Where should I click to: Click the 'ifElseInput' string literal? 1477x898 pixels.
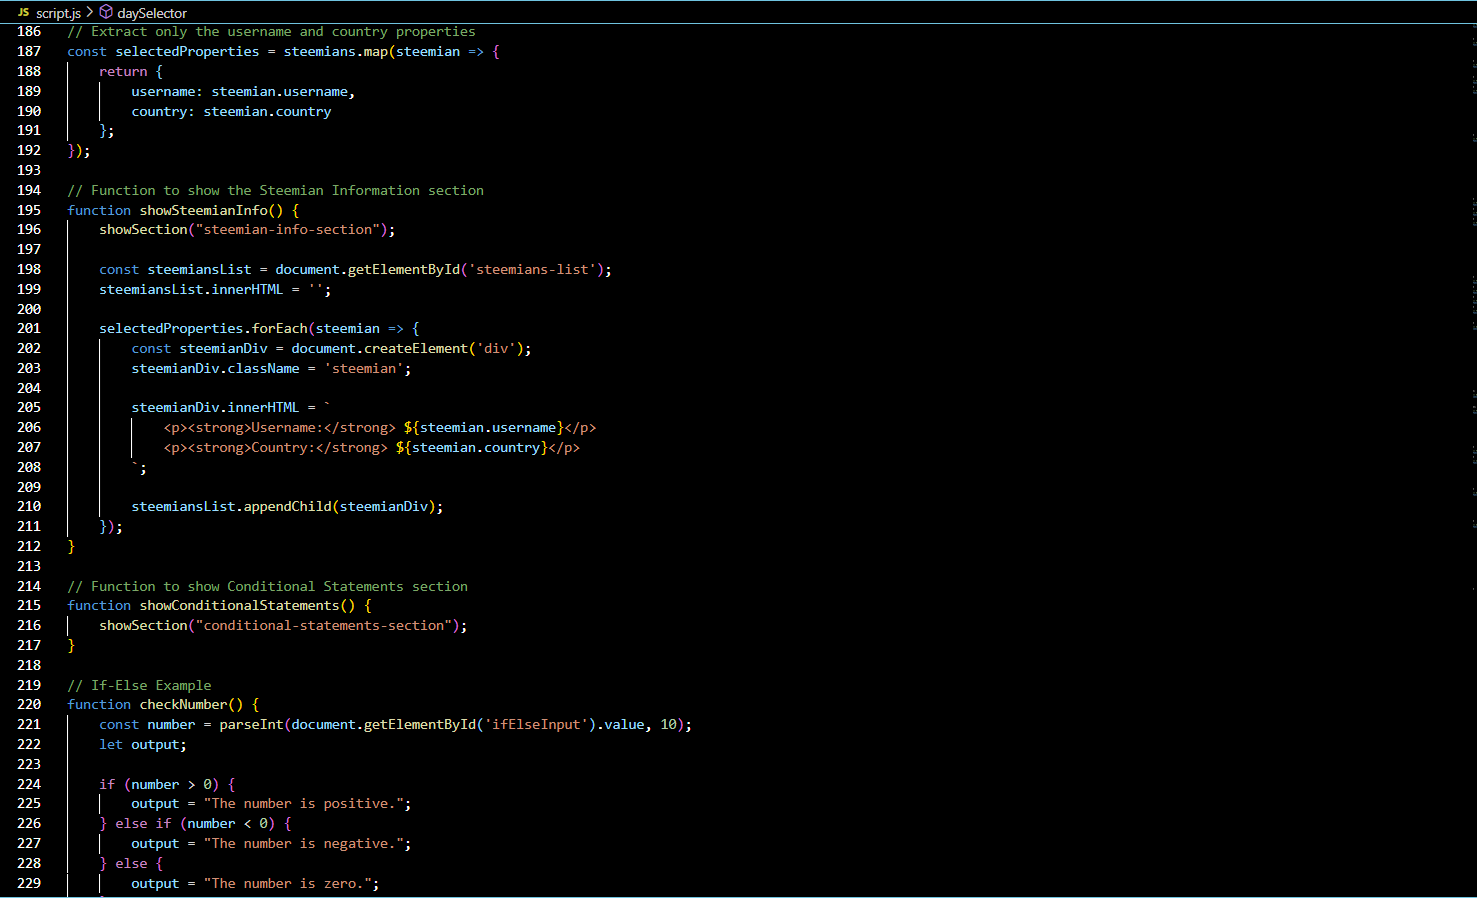(x=535, y=724)
